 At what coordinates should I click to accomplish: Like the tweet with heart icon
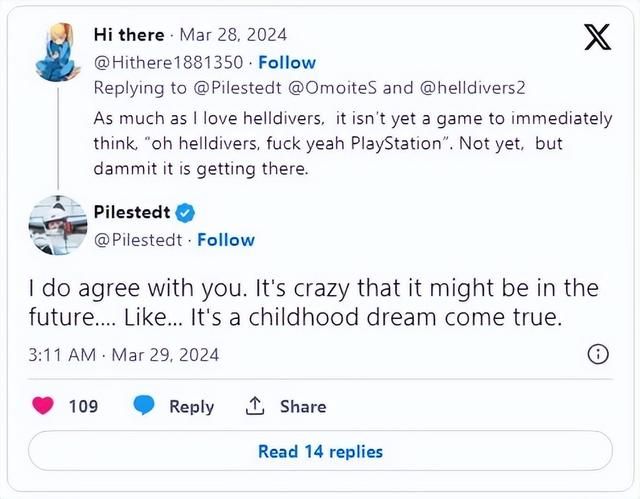[43, 406]
